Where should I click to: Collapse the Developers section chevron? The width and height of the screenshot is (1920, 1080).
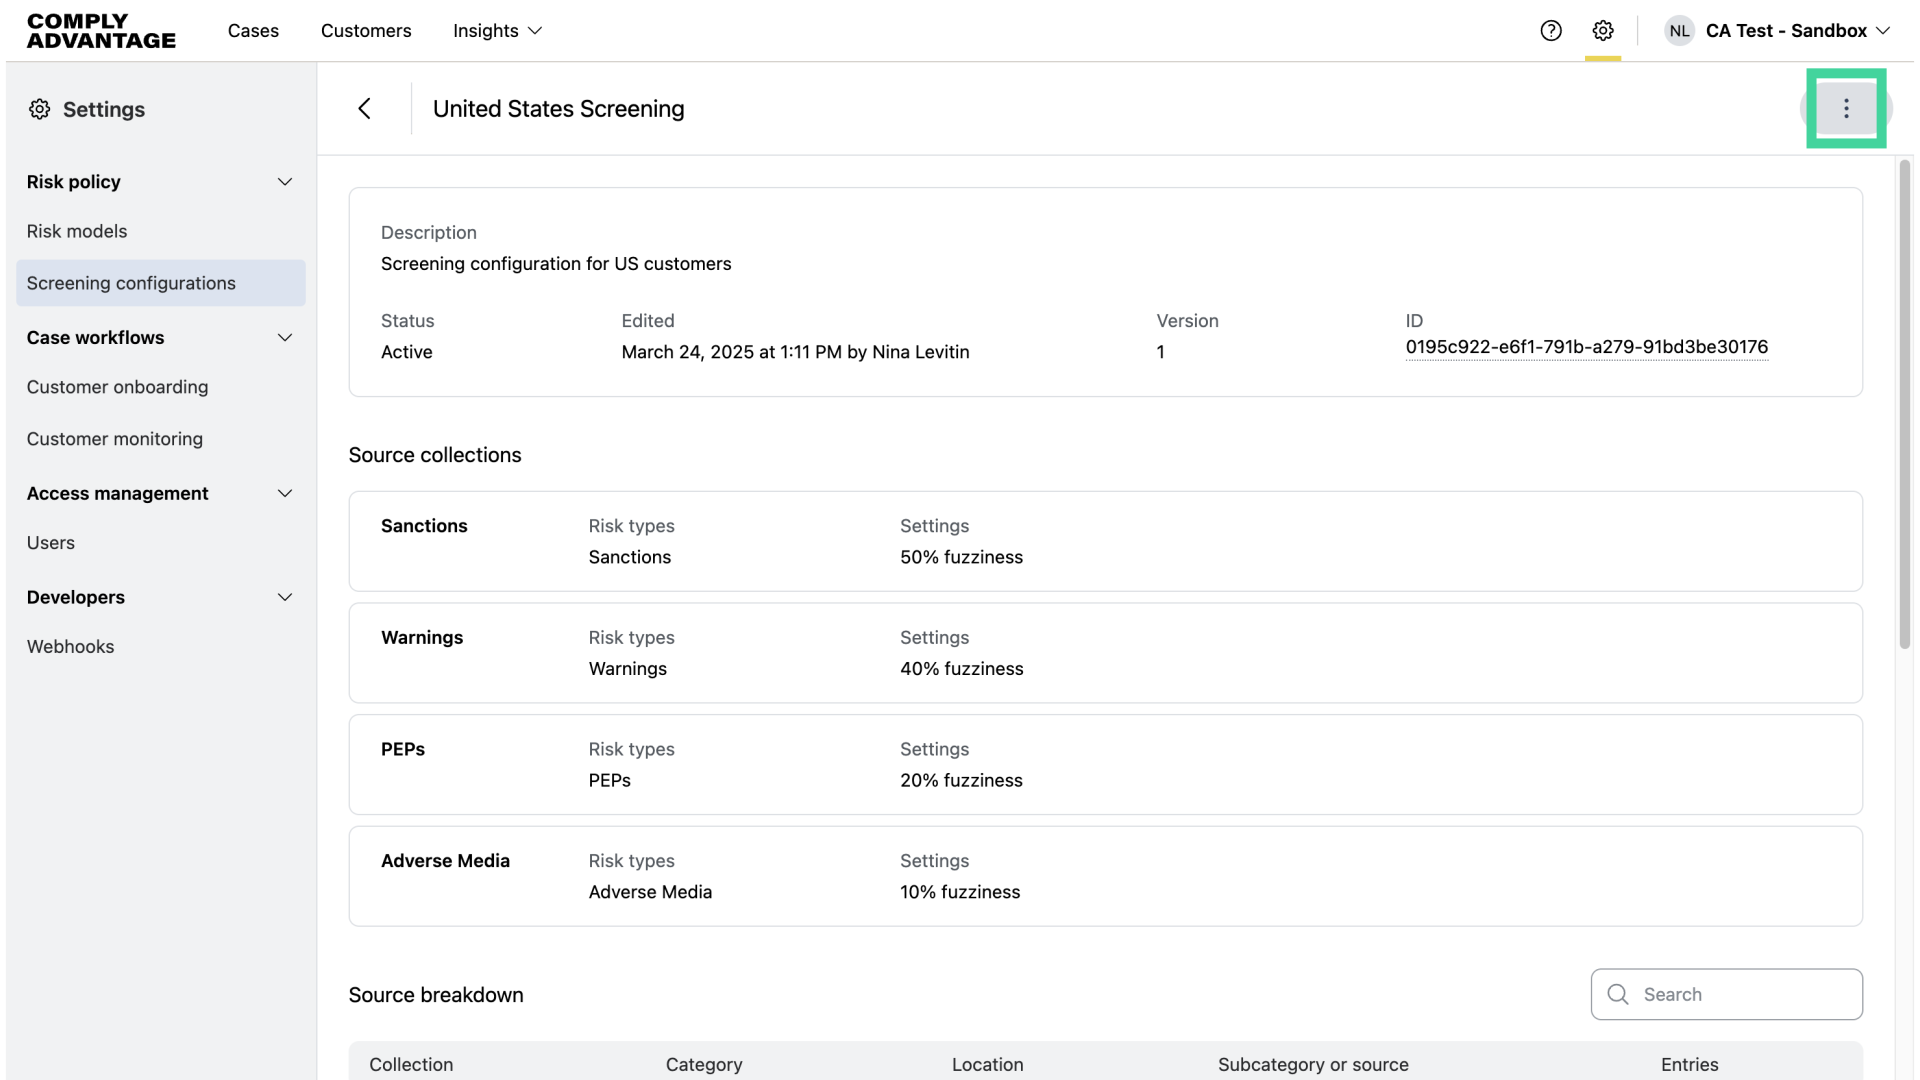pos(285,598)
